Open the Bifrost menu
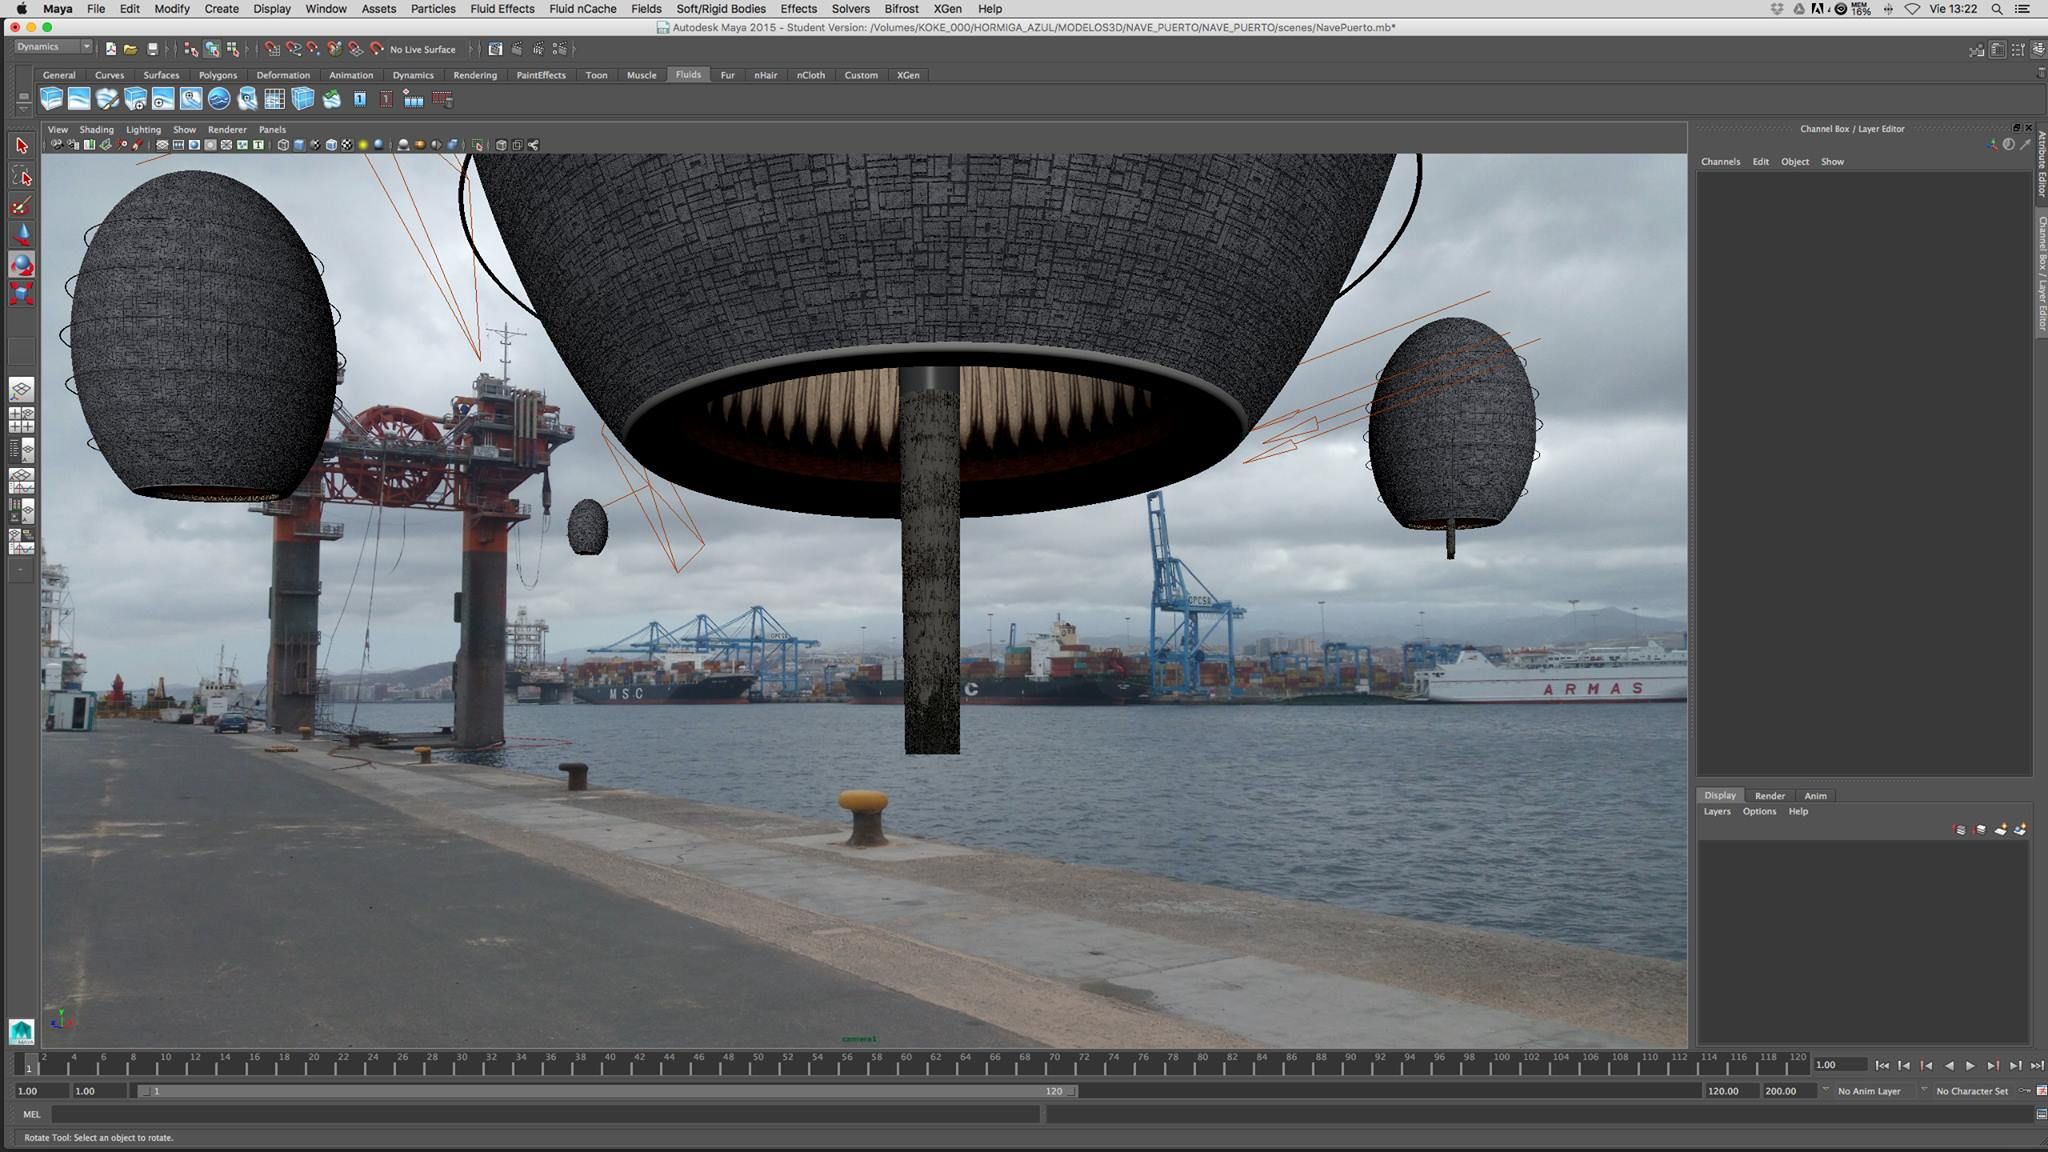 coord(901,9)
